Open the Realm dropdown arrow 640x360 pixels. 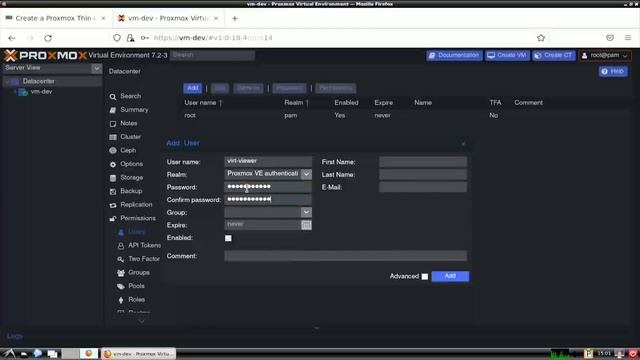pos(306,174)
